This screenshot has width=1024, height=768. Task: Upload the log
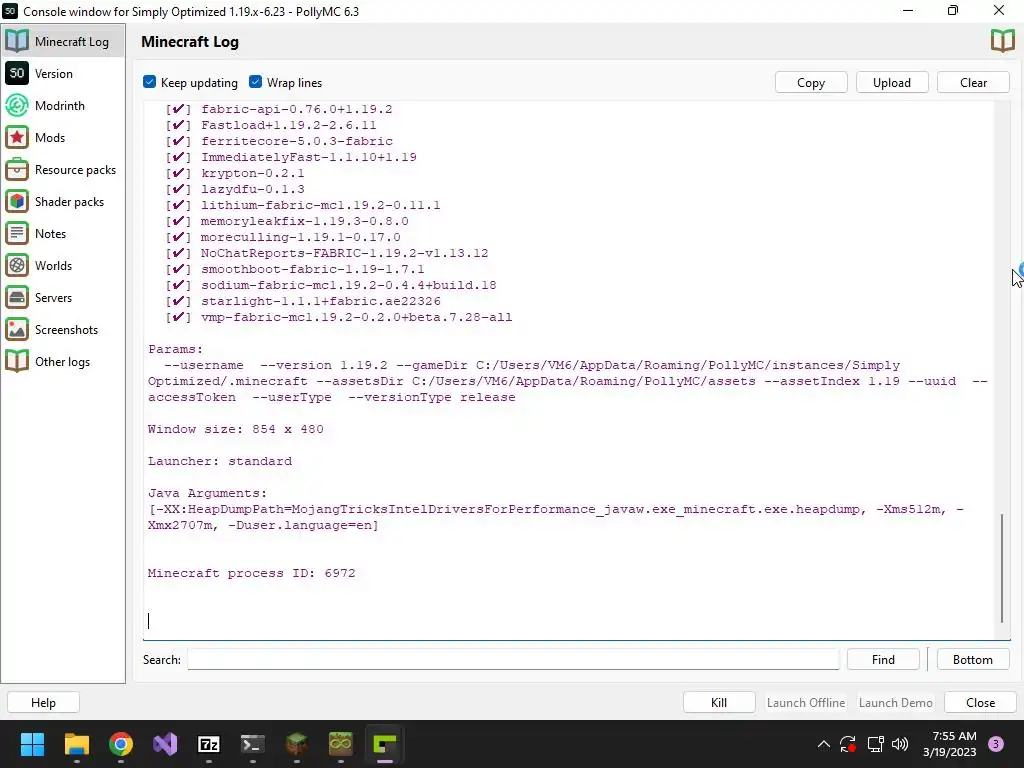tap(892, 82)
